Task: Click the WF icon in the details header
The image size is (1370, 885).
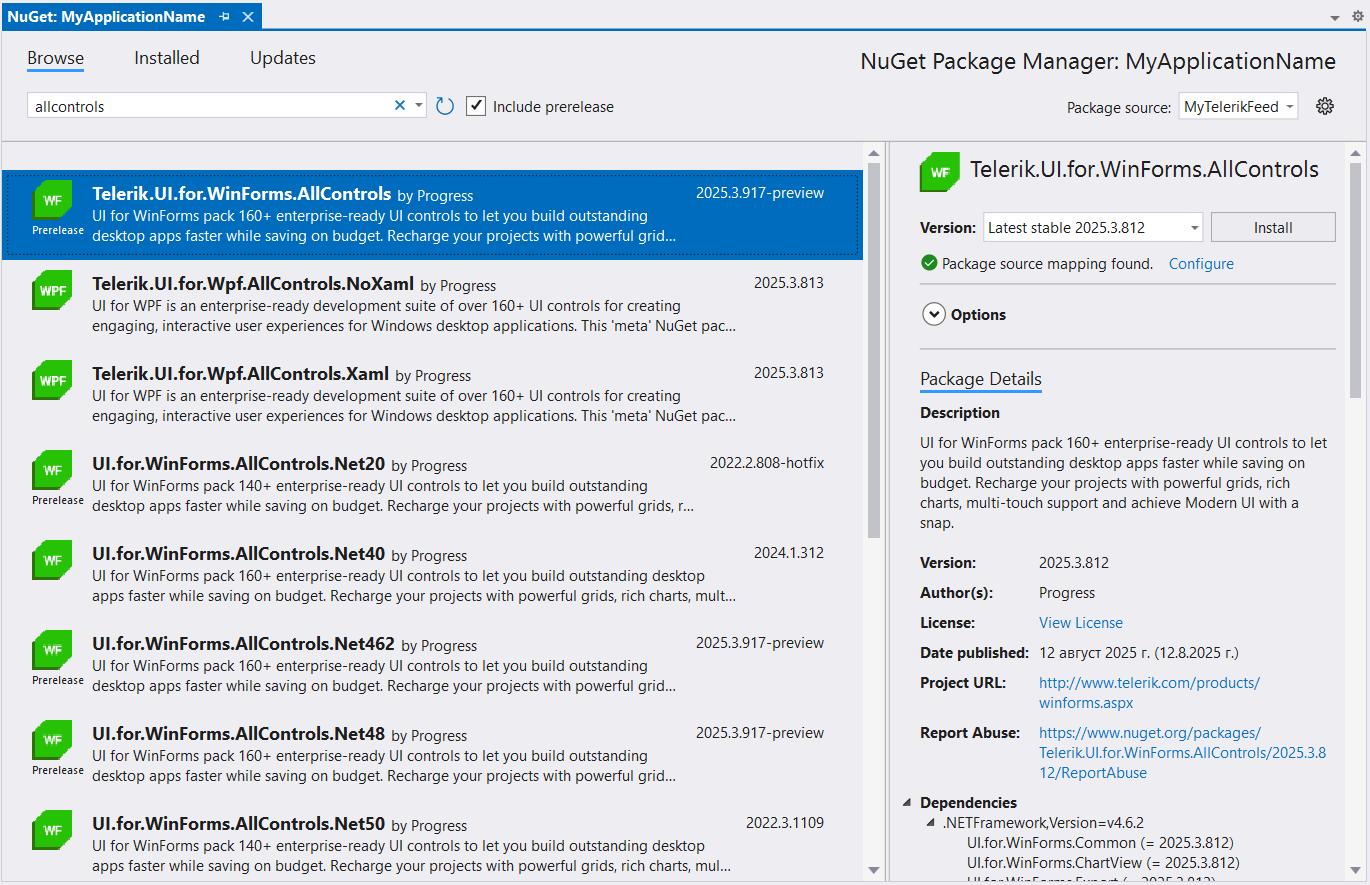Action: point(940,171)
